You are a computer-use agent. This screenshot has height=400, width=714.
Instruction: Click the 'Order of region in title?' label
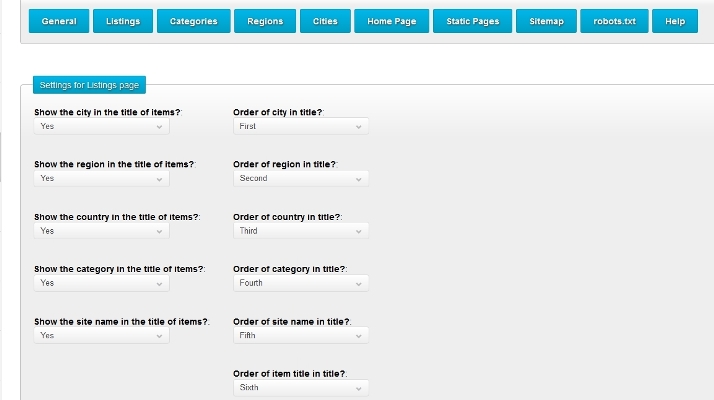point(285,164)
